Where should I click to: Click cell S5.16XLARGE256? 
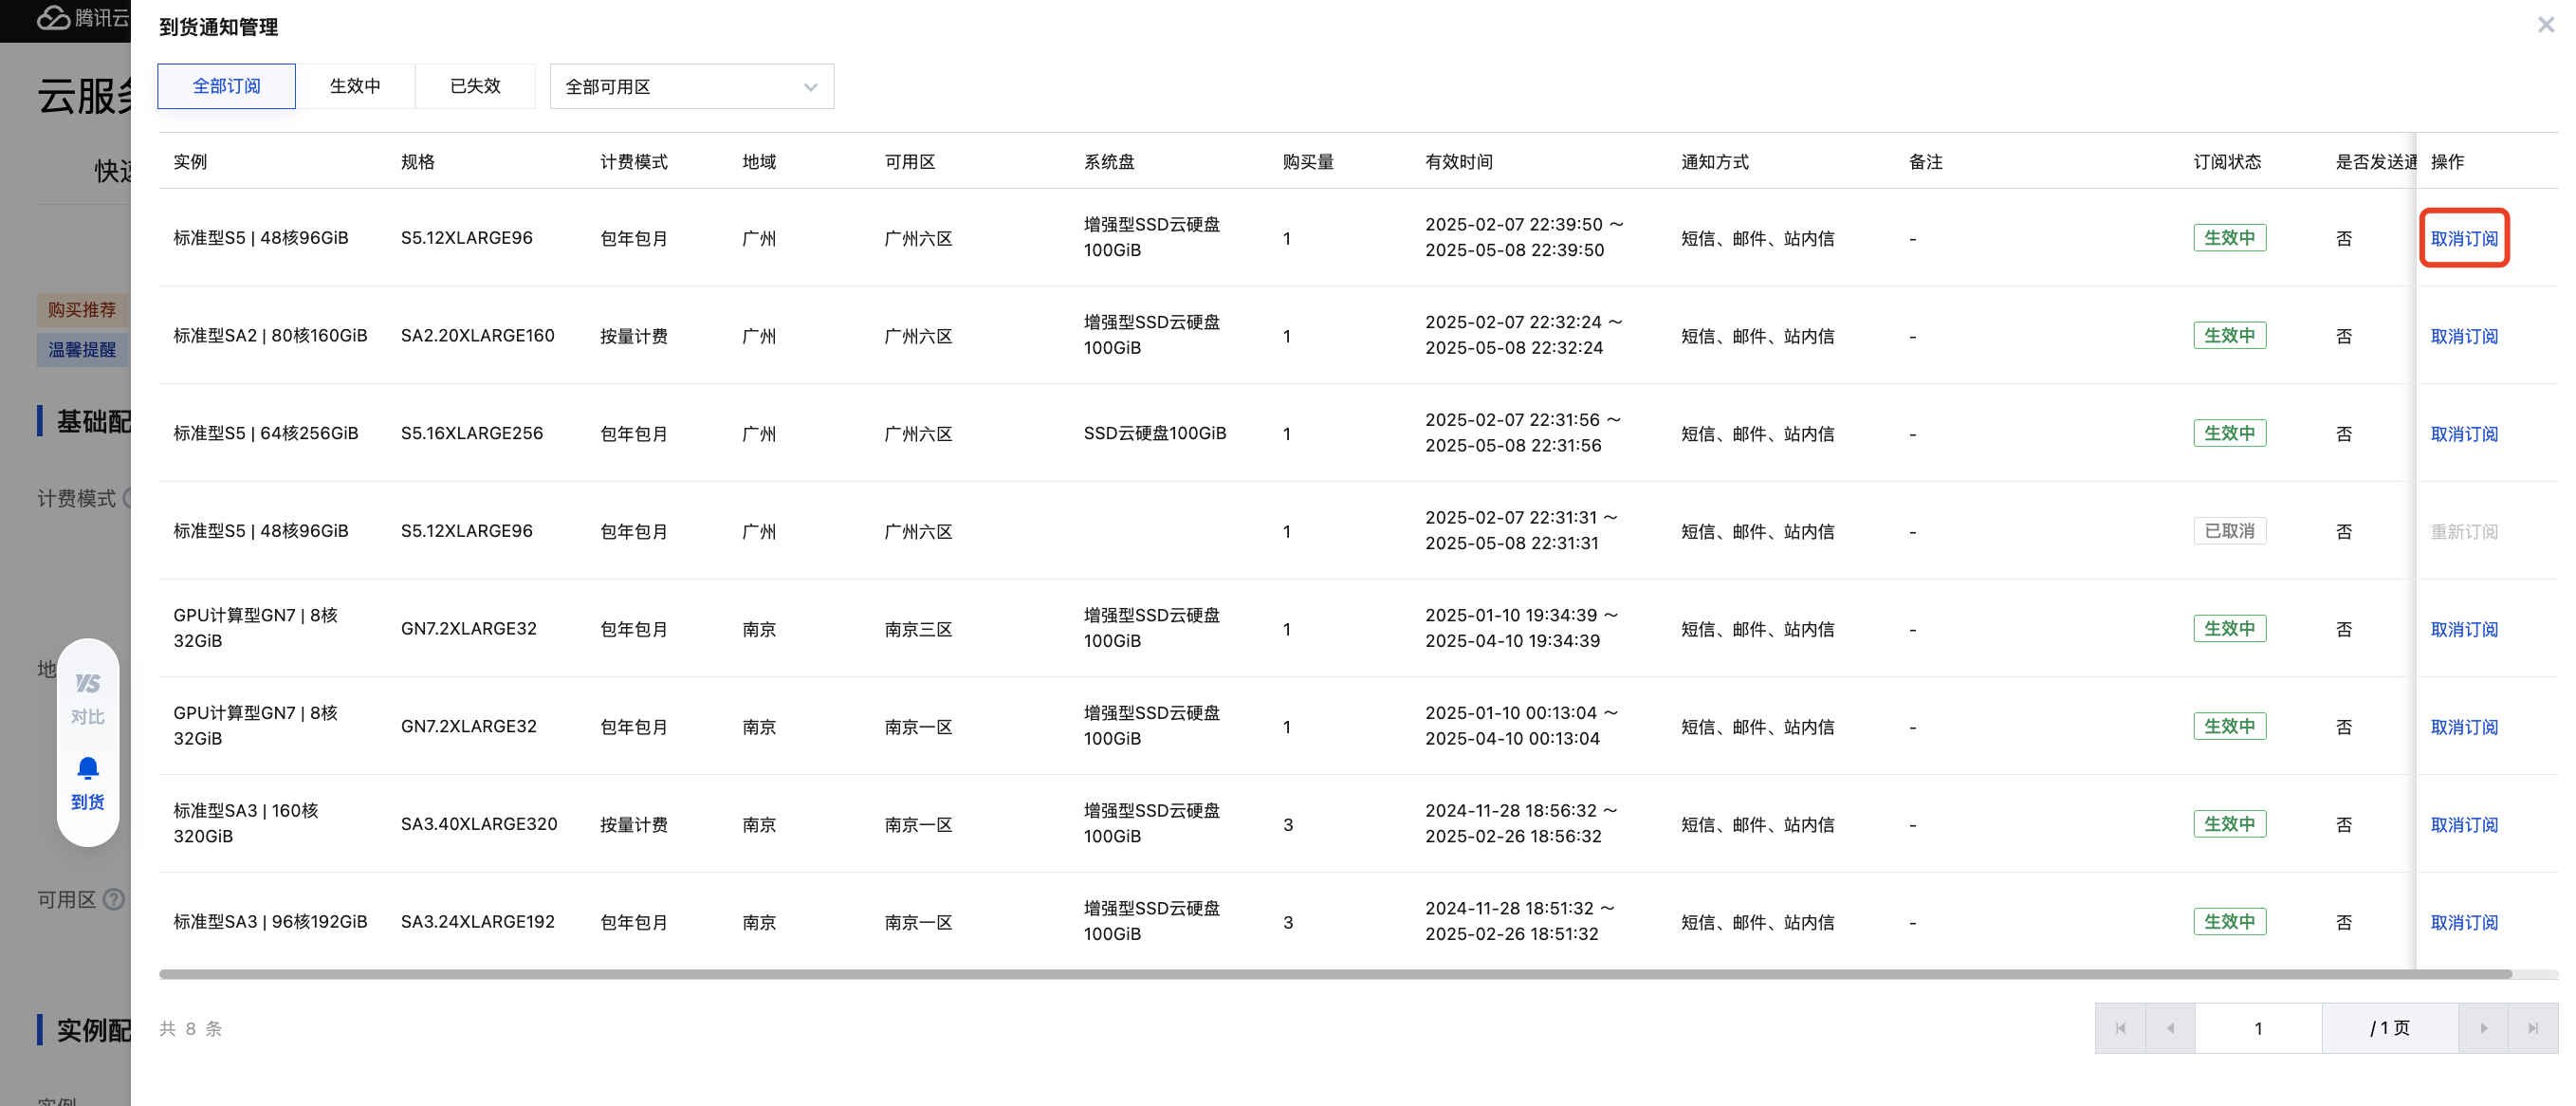click(471, 434)
